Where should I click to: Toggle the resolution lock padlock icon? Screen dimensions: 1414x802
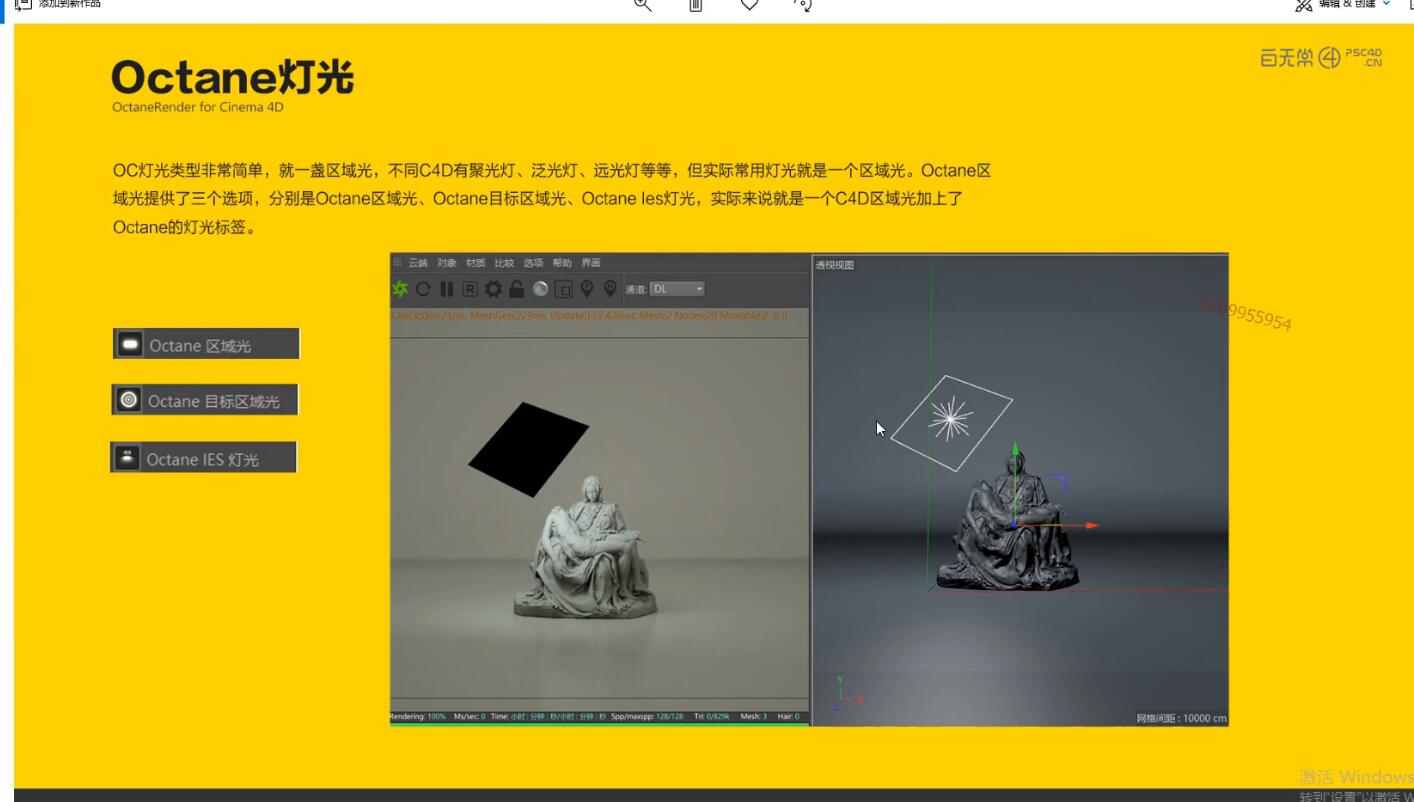[x=516, y=289]
